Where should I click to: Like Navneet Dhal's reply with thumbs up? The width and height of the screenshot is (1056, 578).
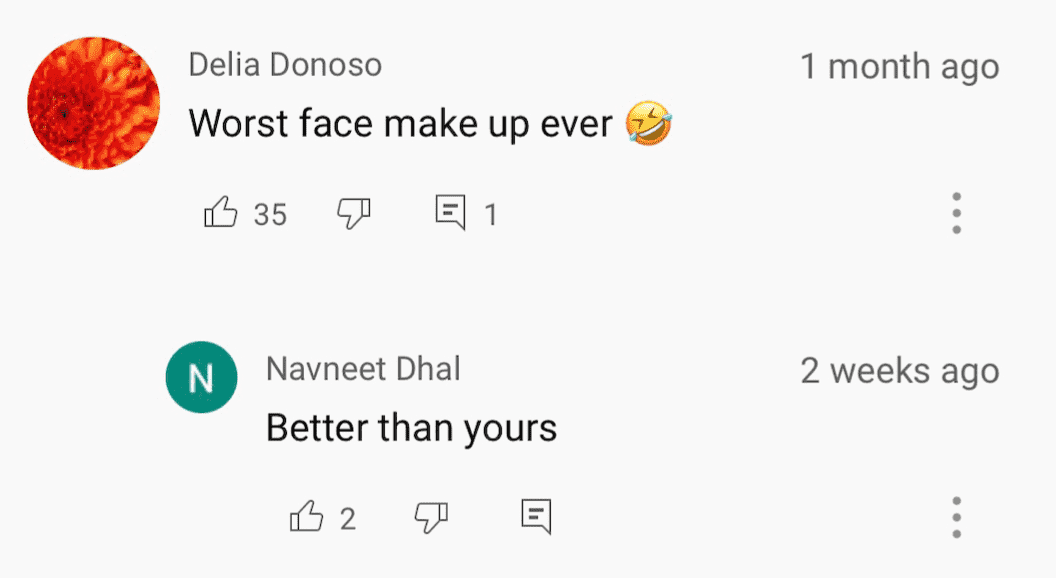coord(306,518)
